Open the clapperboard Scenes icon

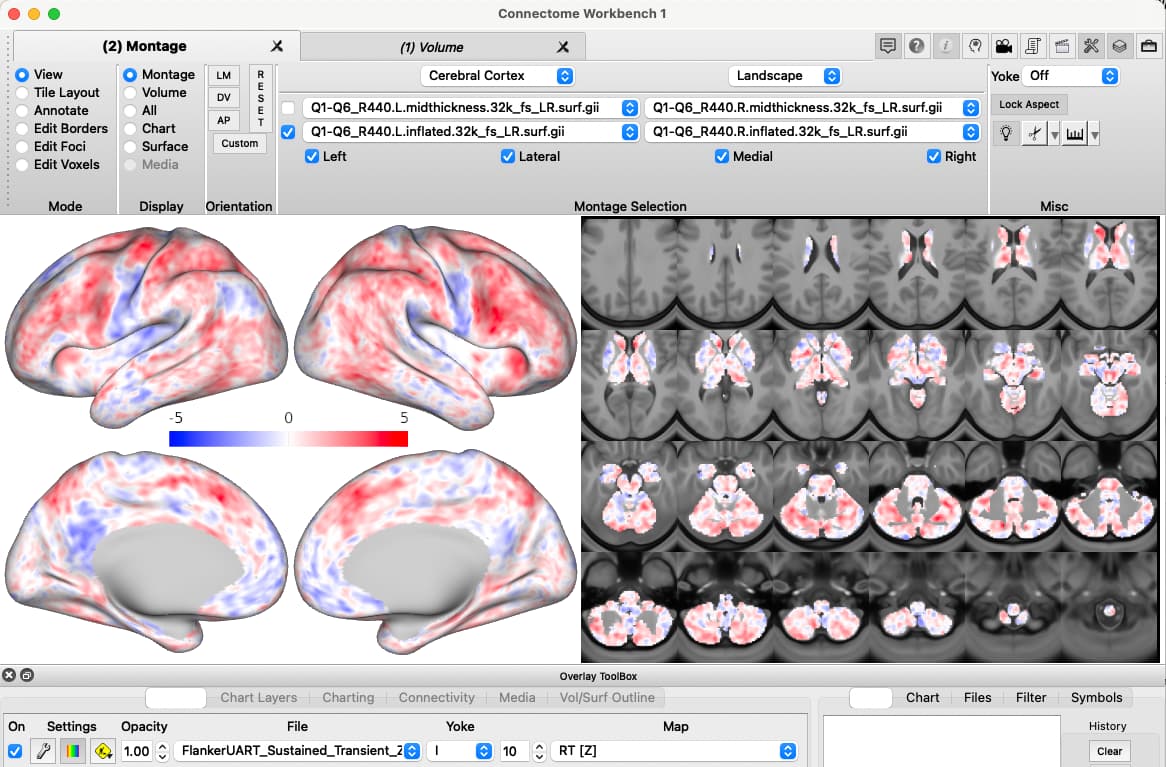[1061, 46]
